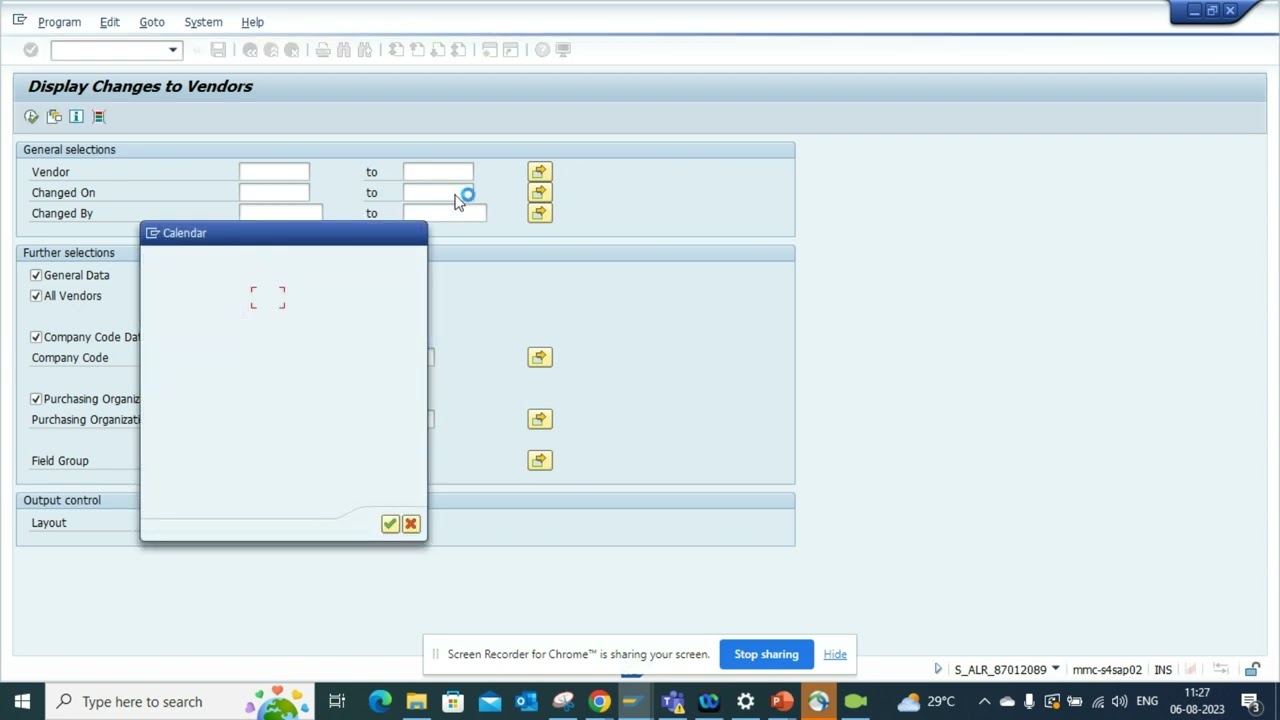Open PowerPoint from the taskbar
The image size is (1280, 720).
coord(782,701)
